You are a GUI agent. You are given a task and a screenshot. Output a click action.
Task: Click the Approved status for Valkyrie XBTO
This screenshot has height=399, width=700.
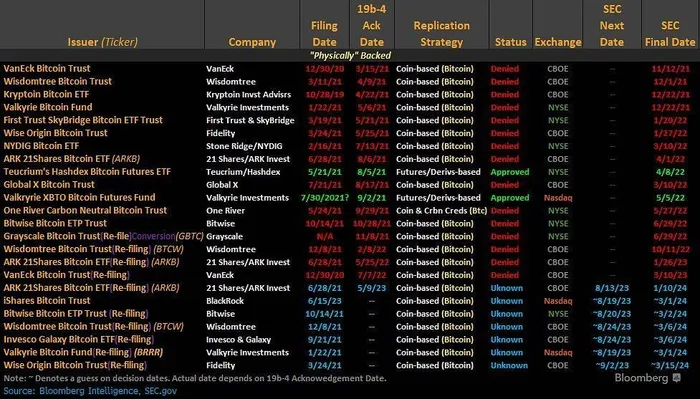pos(510,198)
